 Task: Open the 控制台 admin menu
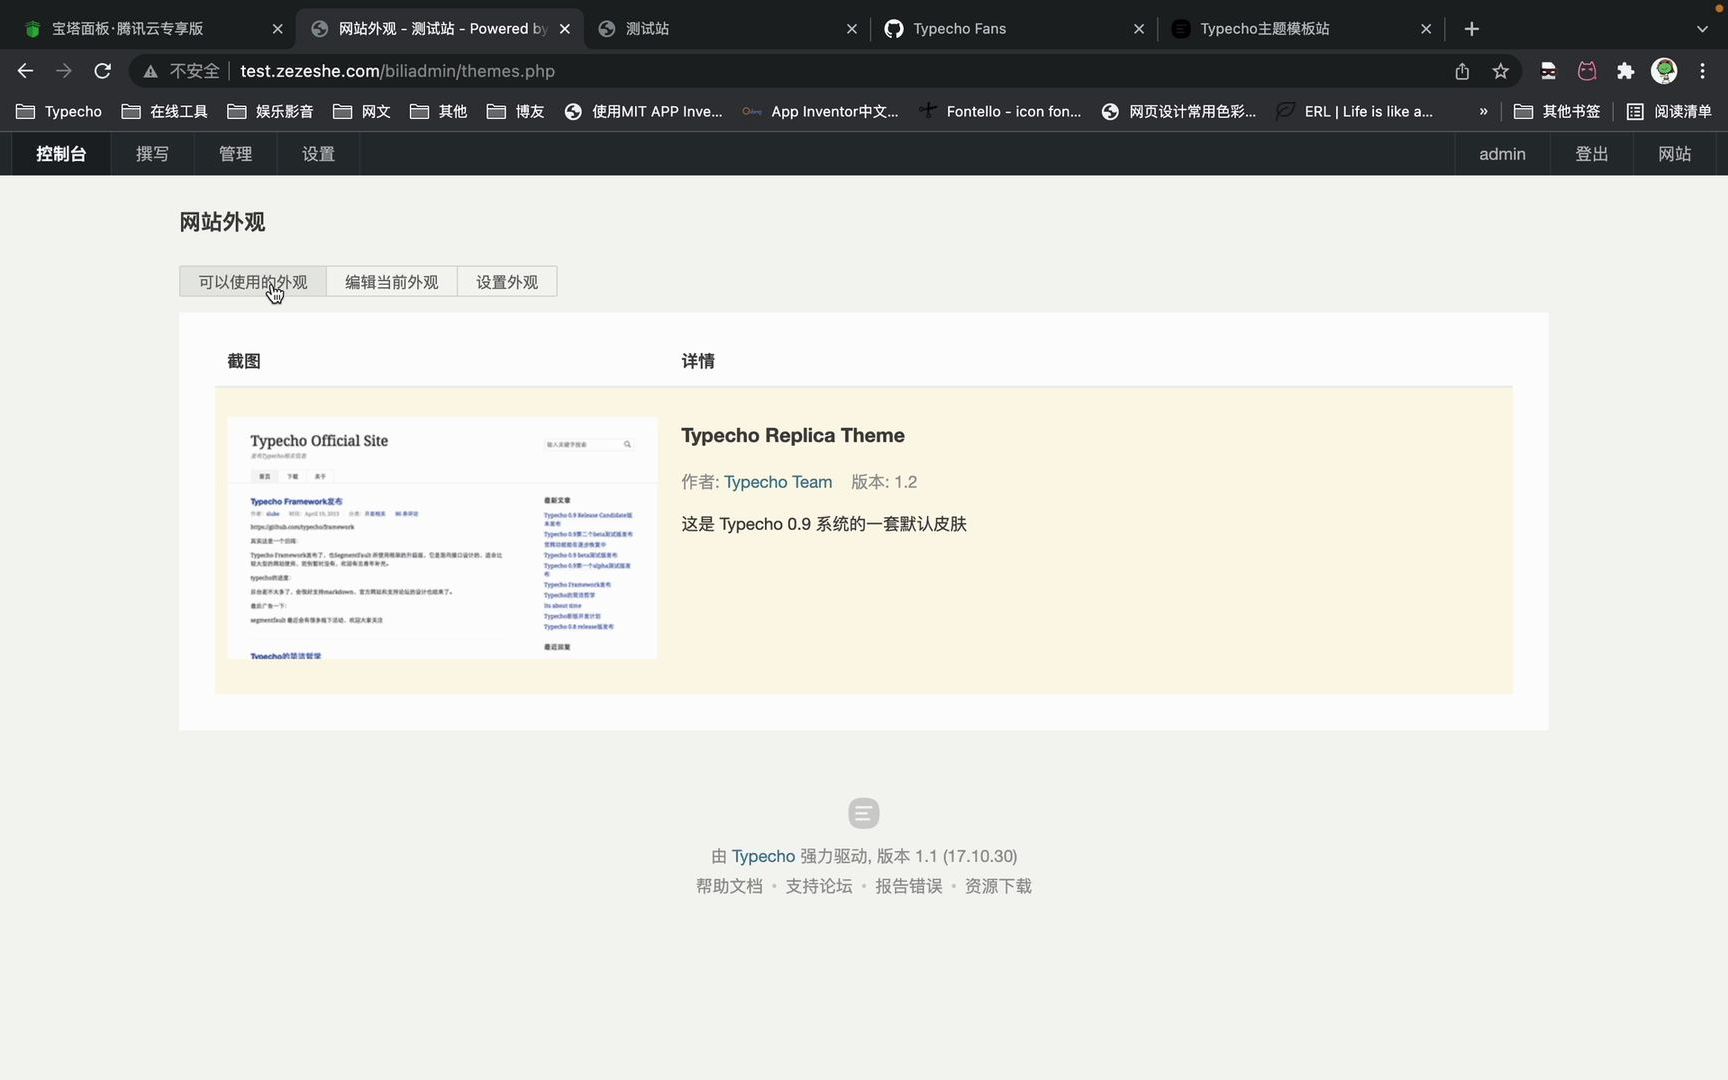tap(61, 154)
